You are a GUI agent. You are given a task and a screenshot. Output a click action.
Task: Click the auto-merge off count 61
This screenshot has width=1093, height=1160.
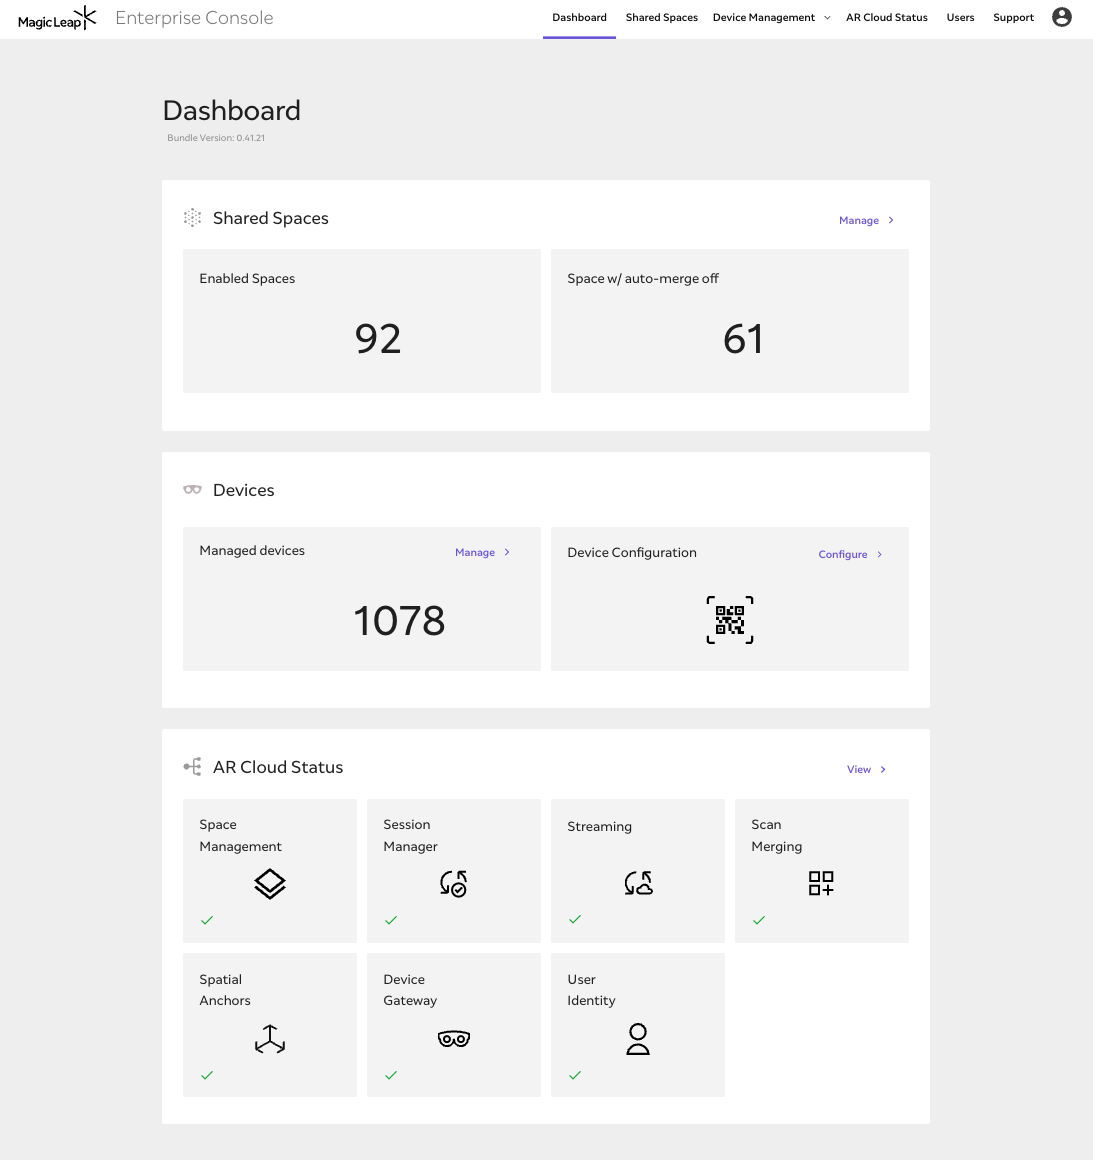(742, 339)
